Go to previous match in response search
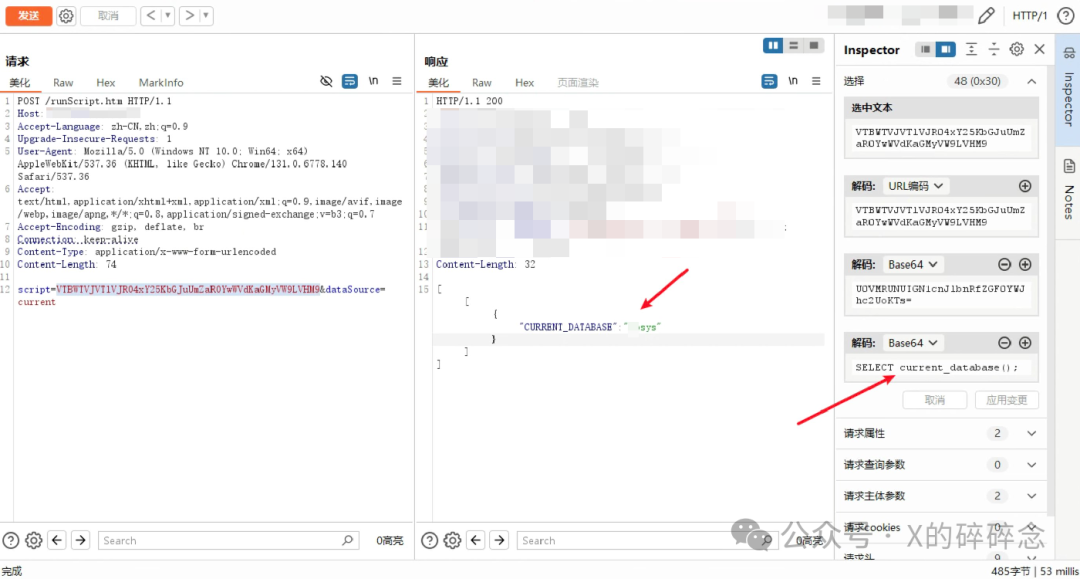The height and width of the screenshot is (579, 1080). pos(476,540)
